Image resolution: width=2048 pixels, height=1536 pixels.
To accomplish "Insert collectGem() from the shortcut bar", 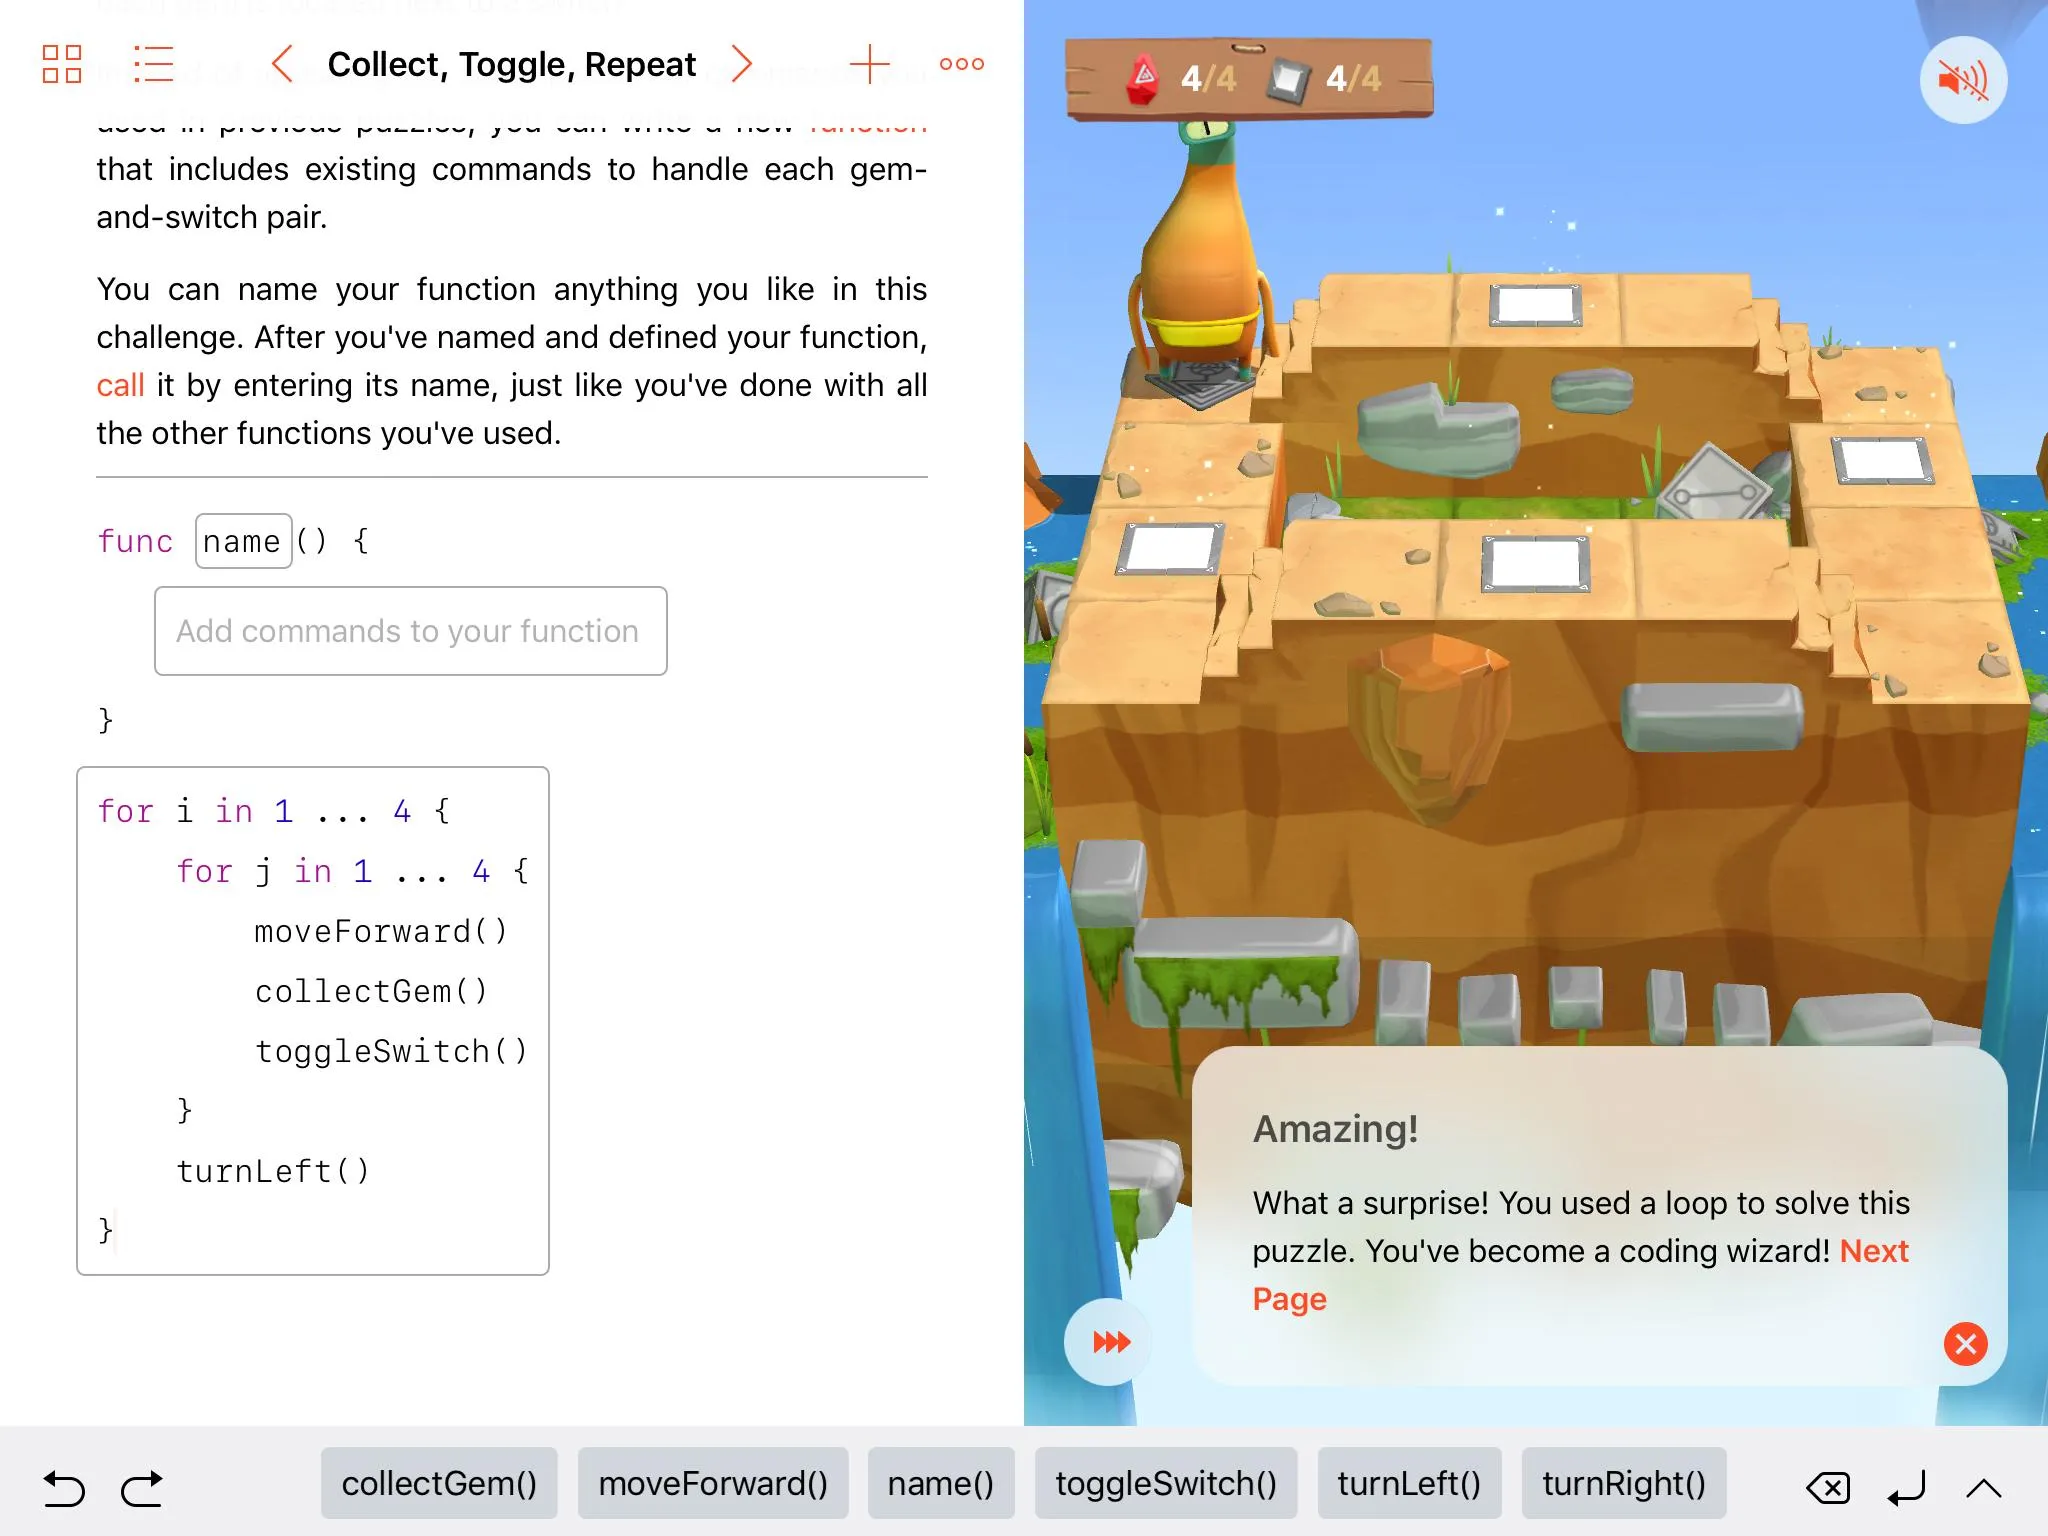I will coord(439,1483).
